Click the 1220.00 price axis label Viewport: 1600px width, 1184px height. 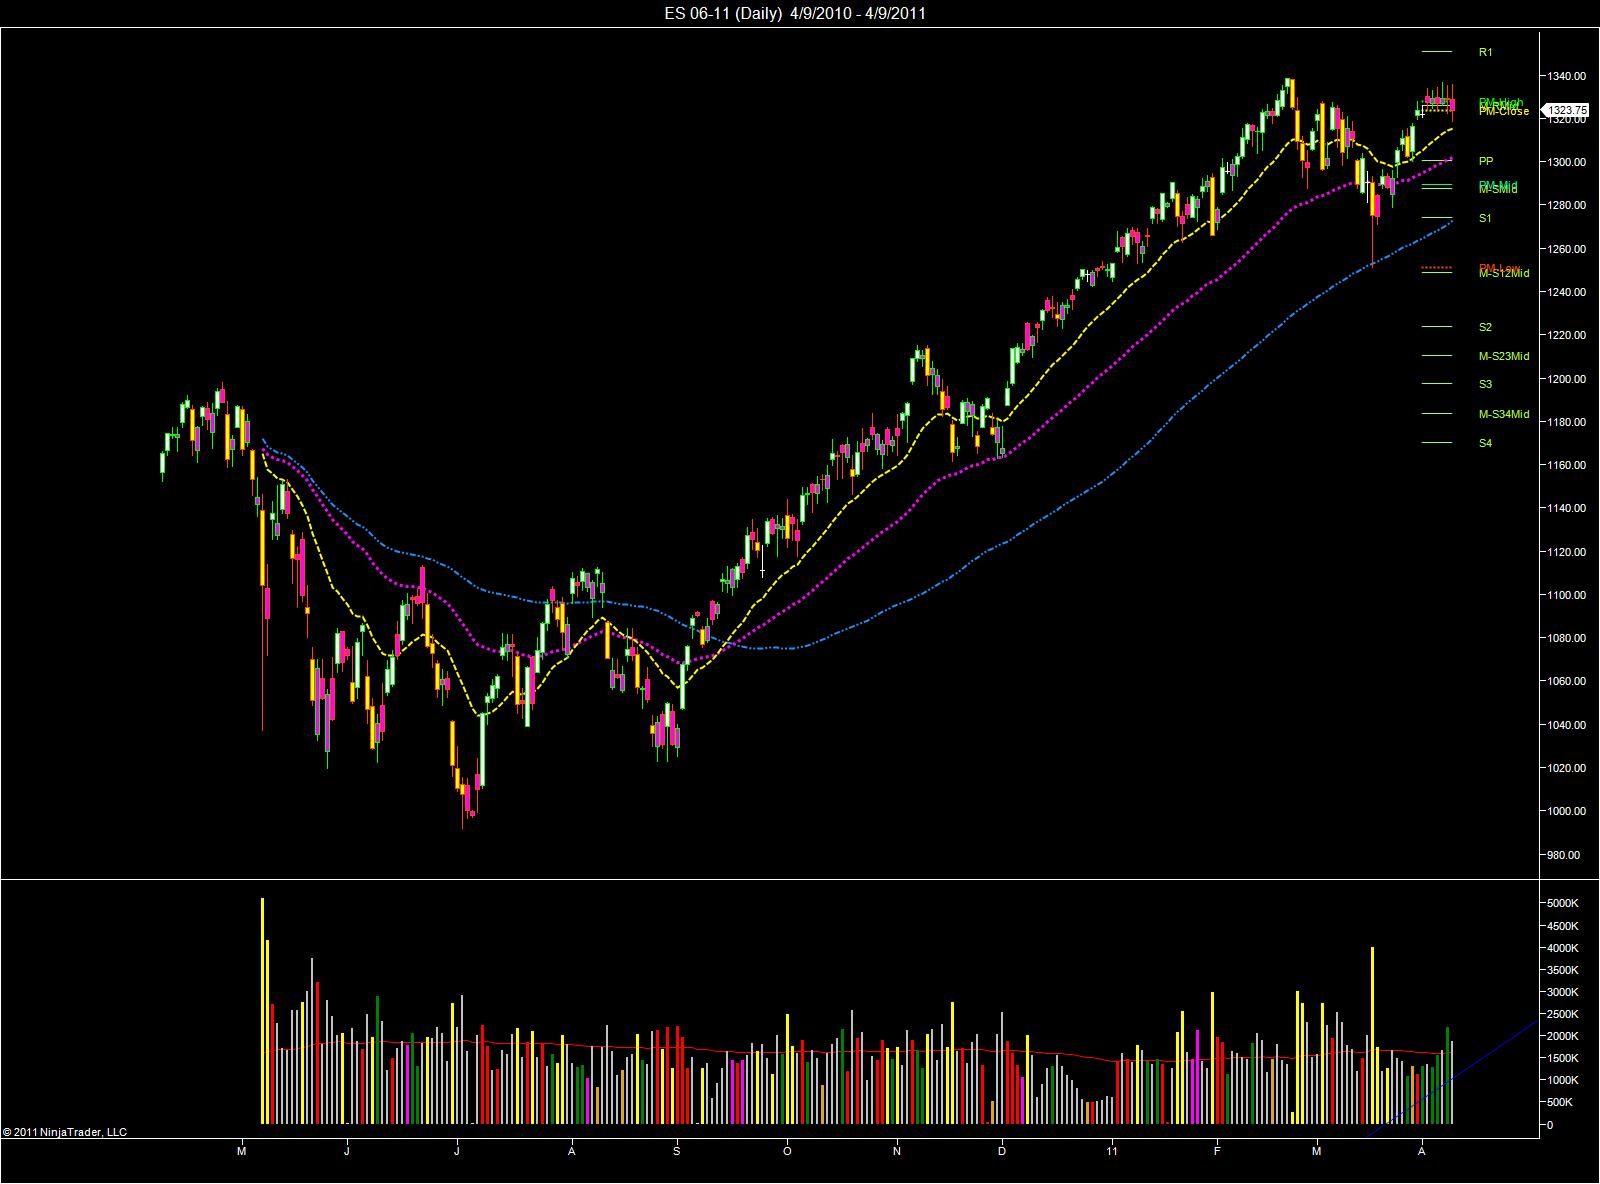pos(1566,336)
